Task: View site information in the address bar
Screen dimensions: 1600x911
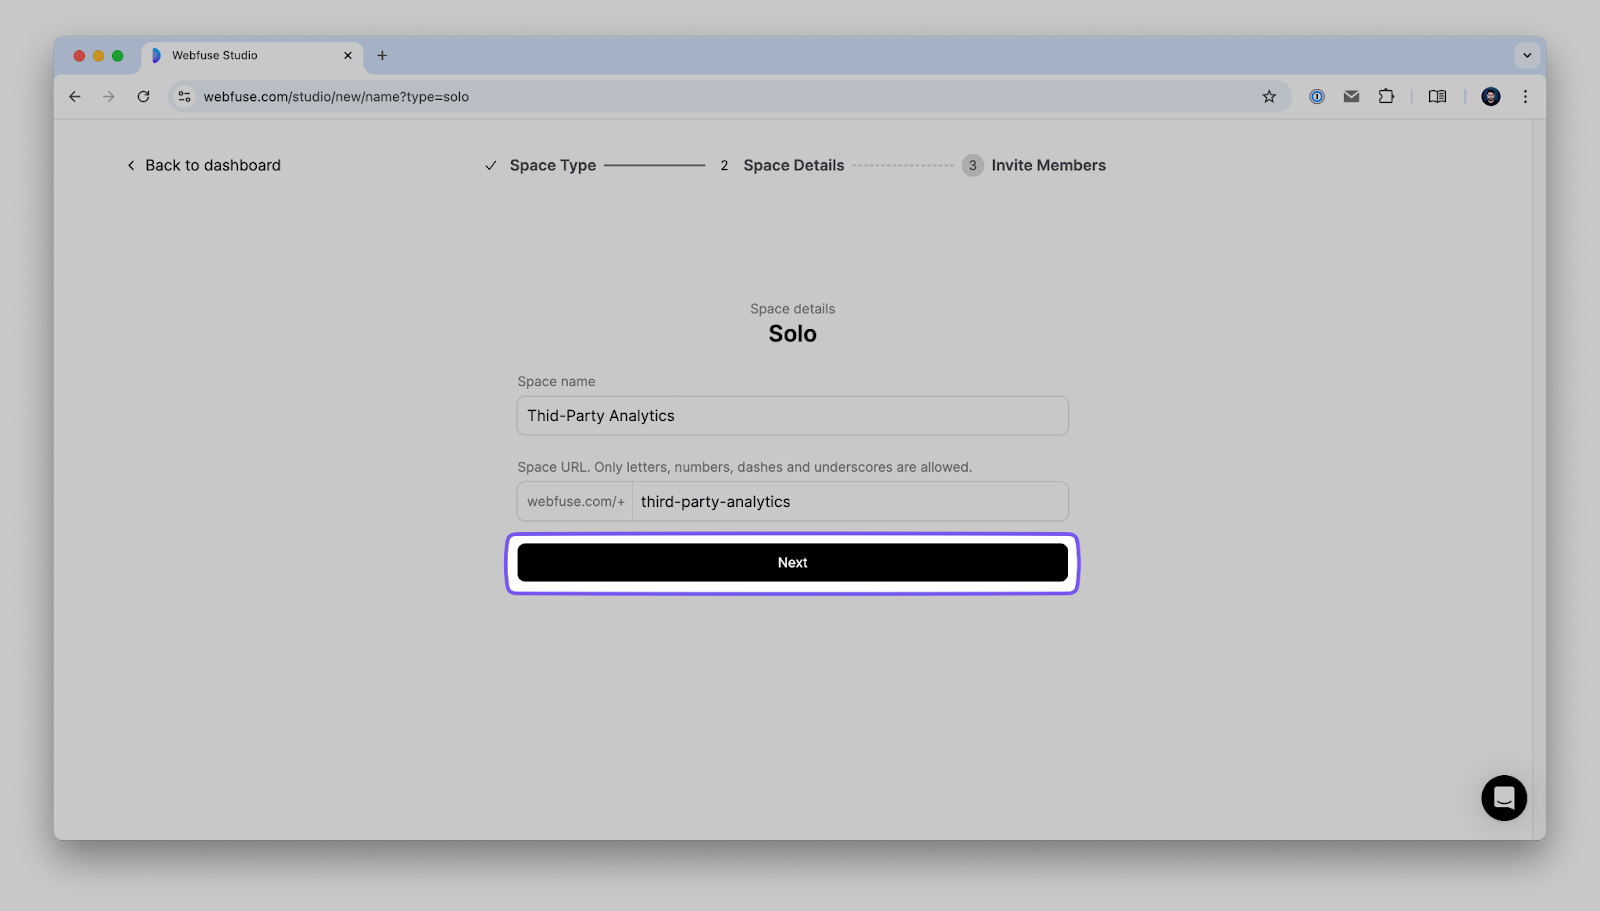Action: tap(184, 96)
